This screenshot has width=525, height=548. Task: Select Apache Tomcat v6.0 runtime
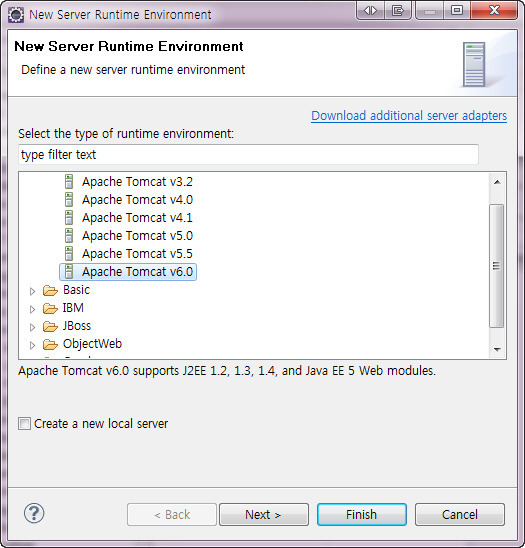click(x=137, y=272)
